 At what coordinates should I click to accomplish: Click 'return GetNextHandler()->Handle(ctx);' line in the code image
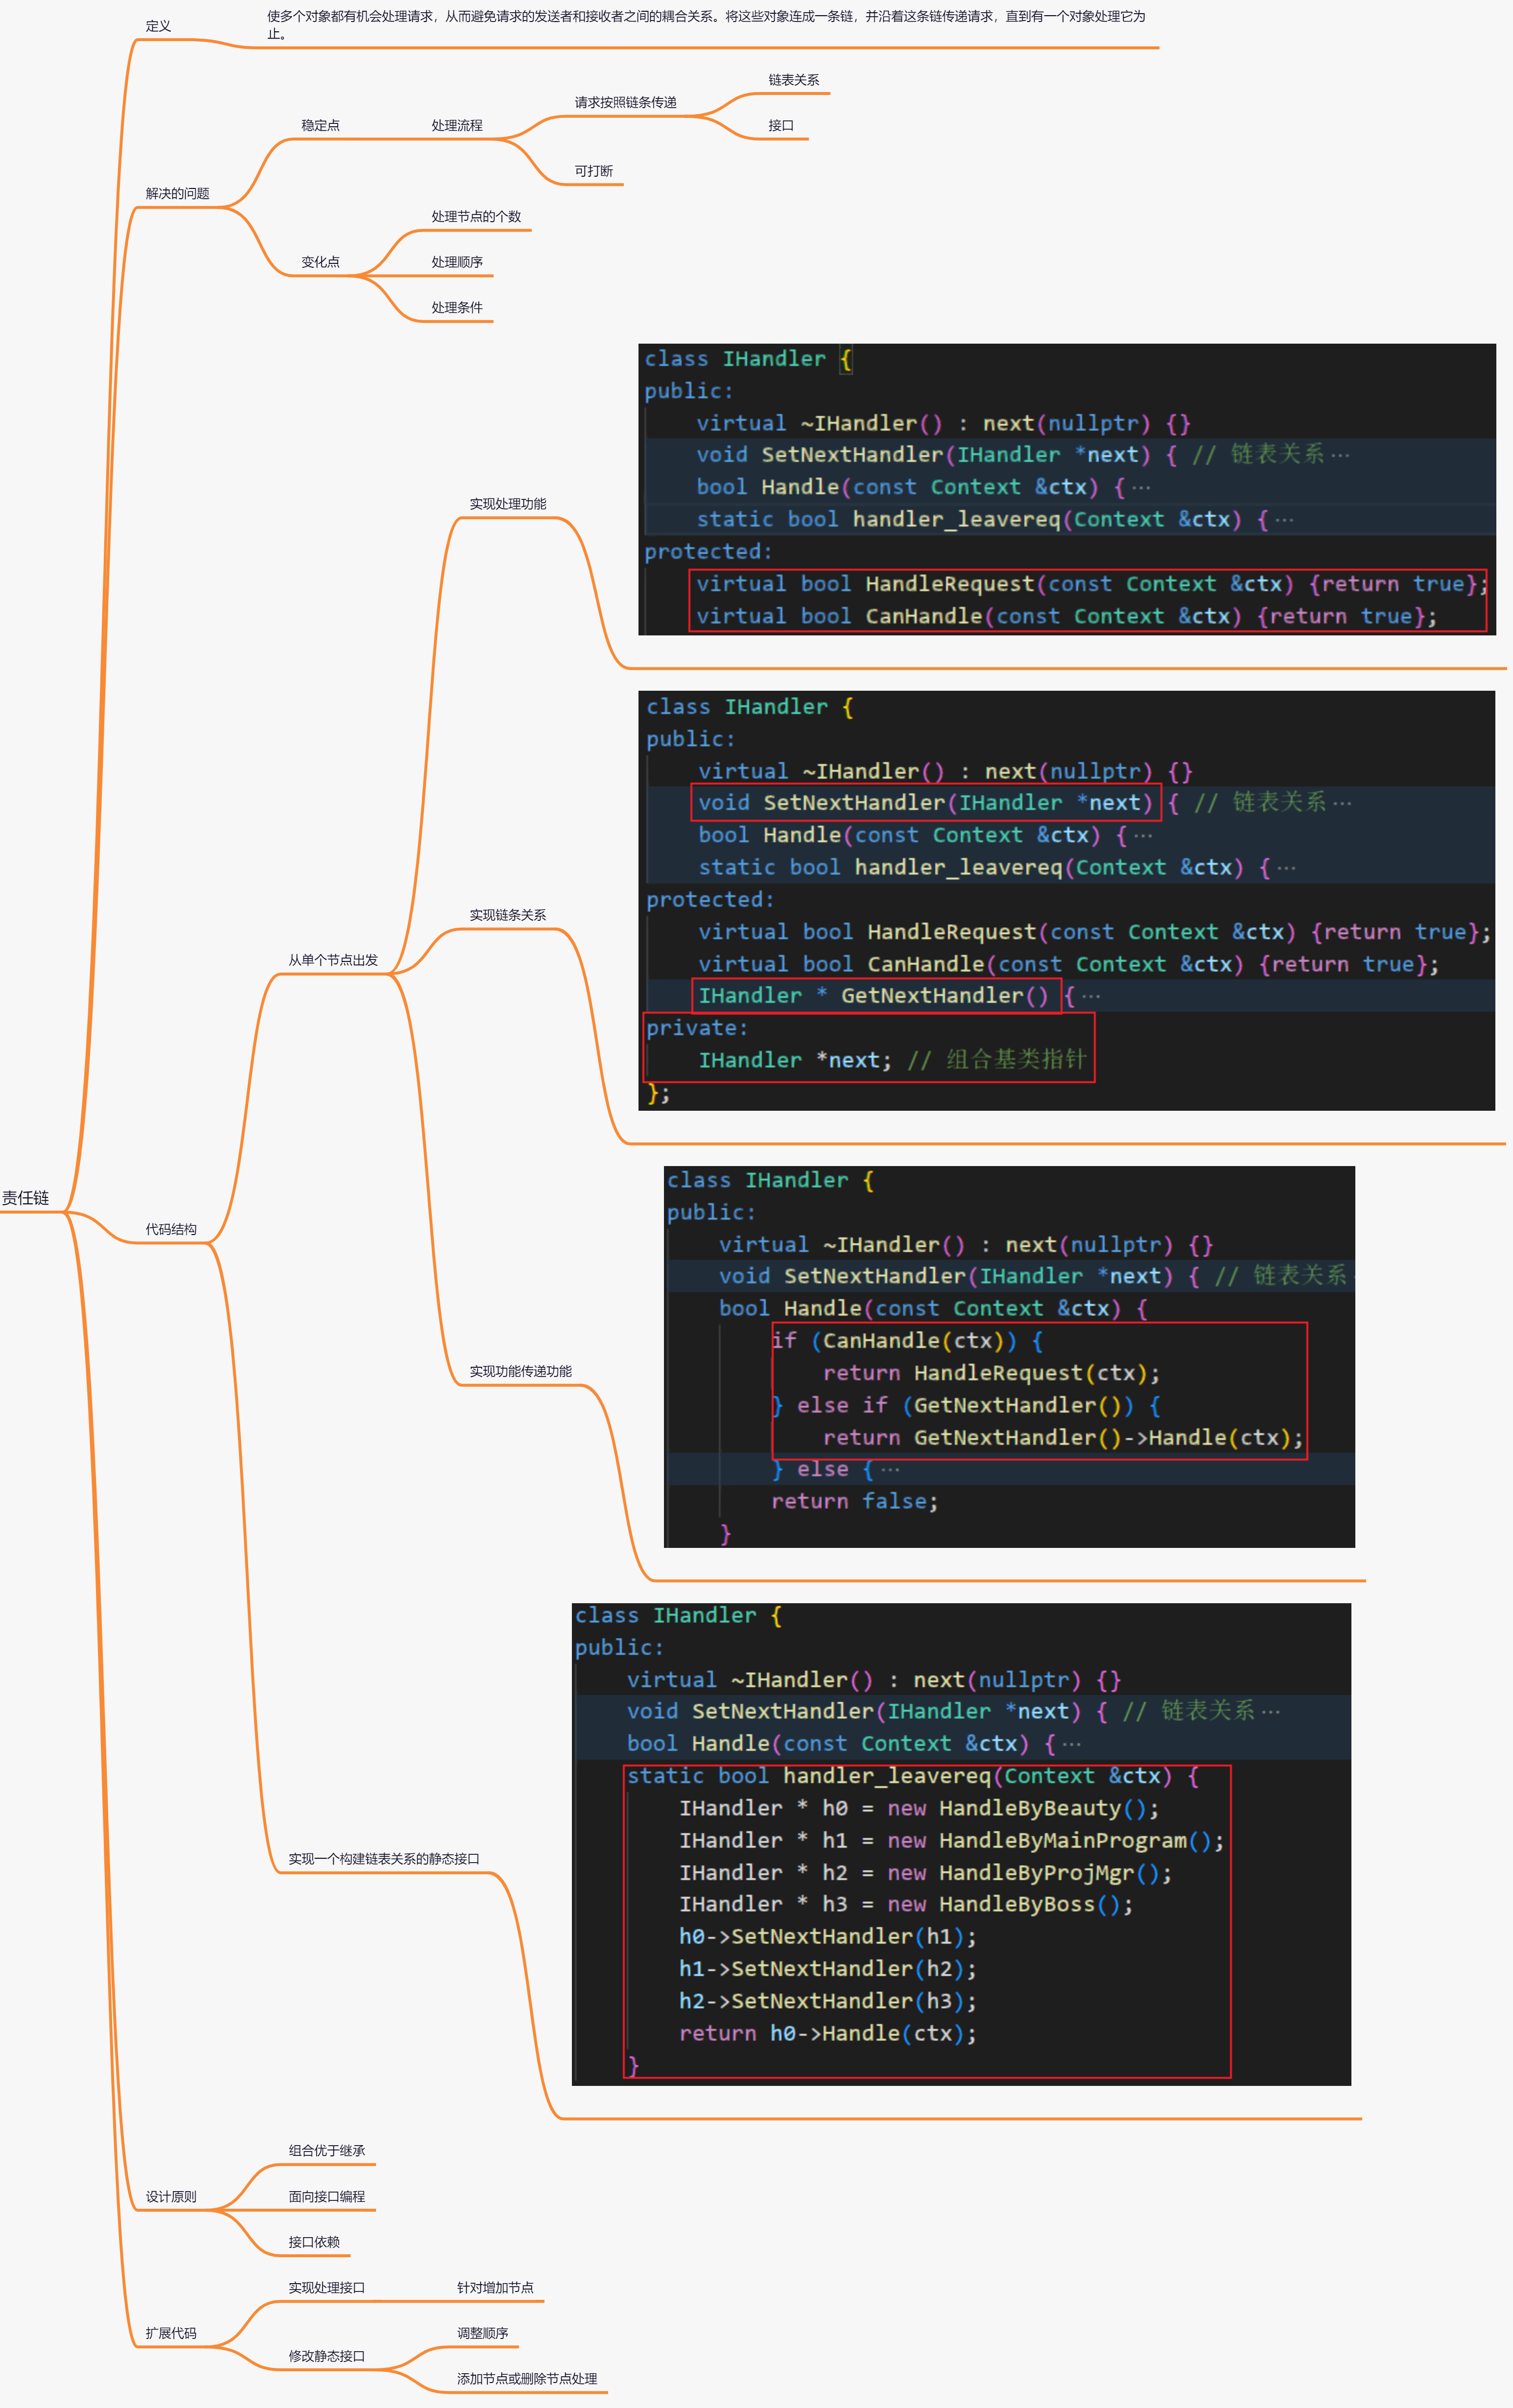1063,1438
